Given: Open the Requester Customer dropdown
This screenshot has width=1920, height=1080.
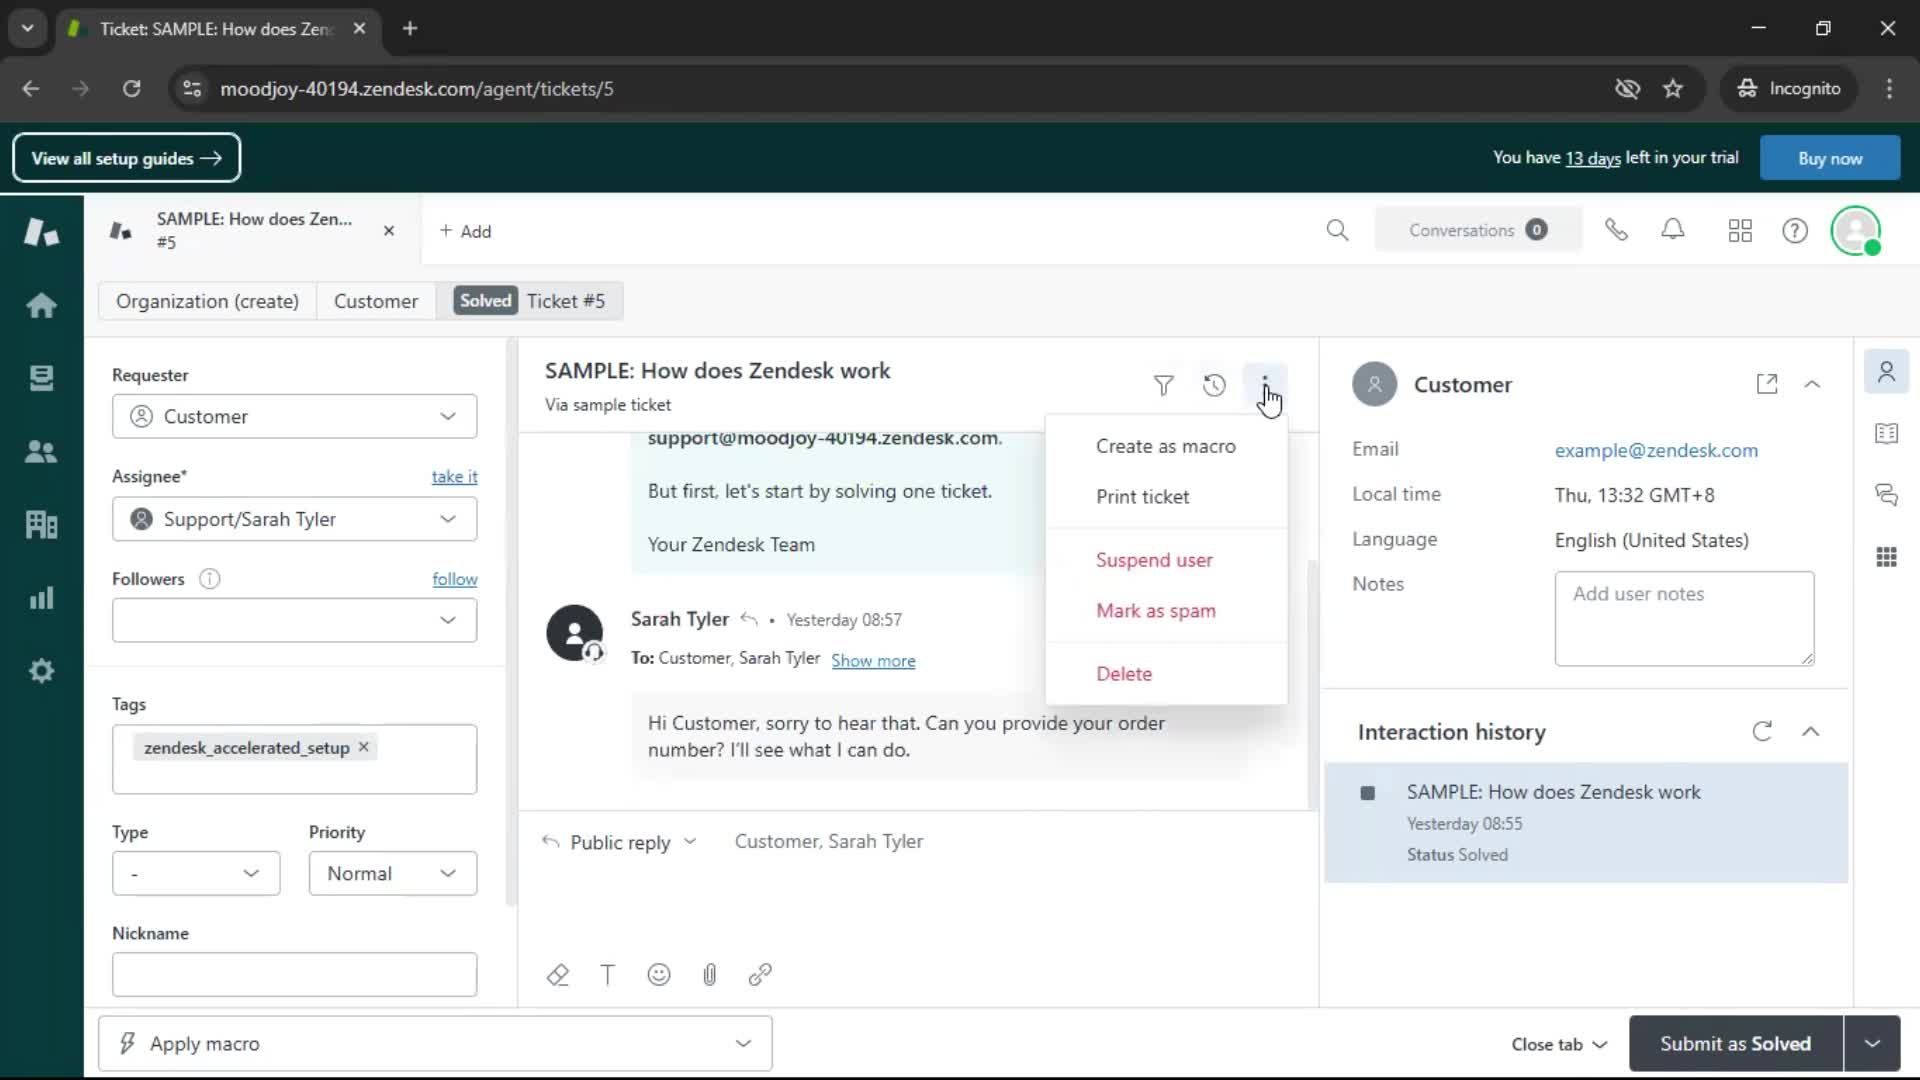Looking at the screenshot, I should click(294, 416).
